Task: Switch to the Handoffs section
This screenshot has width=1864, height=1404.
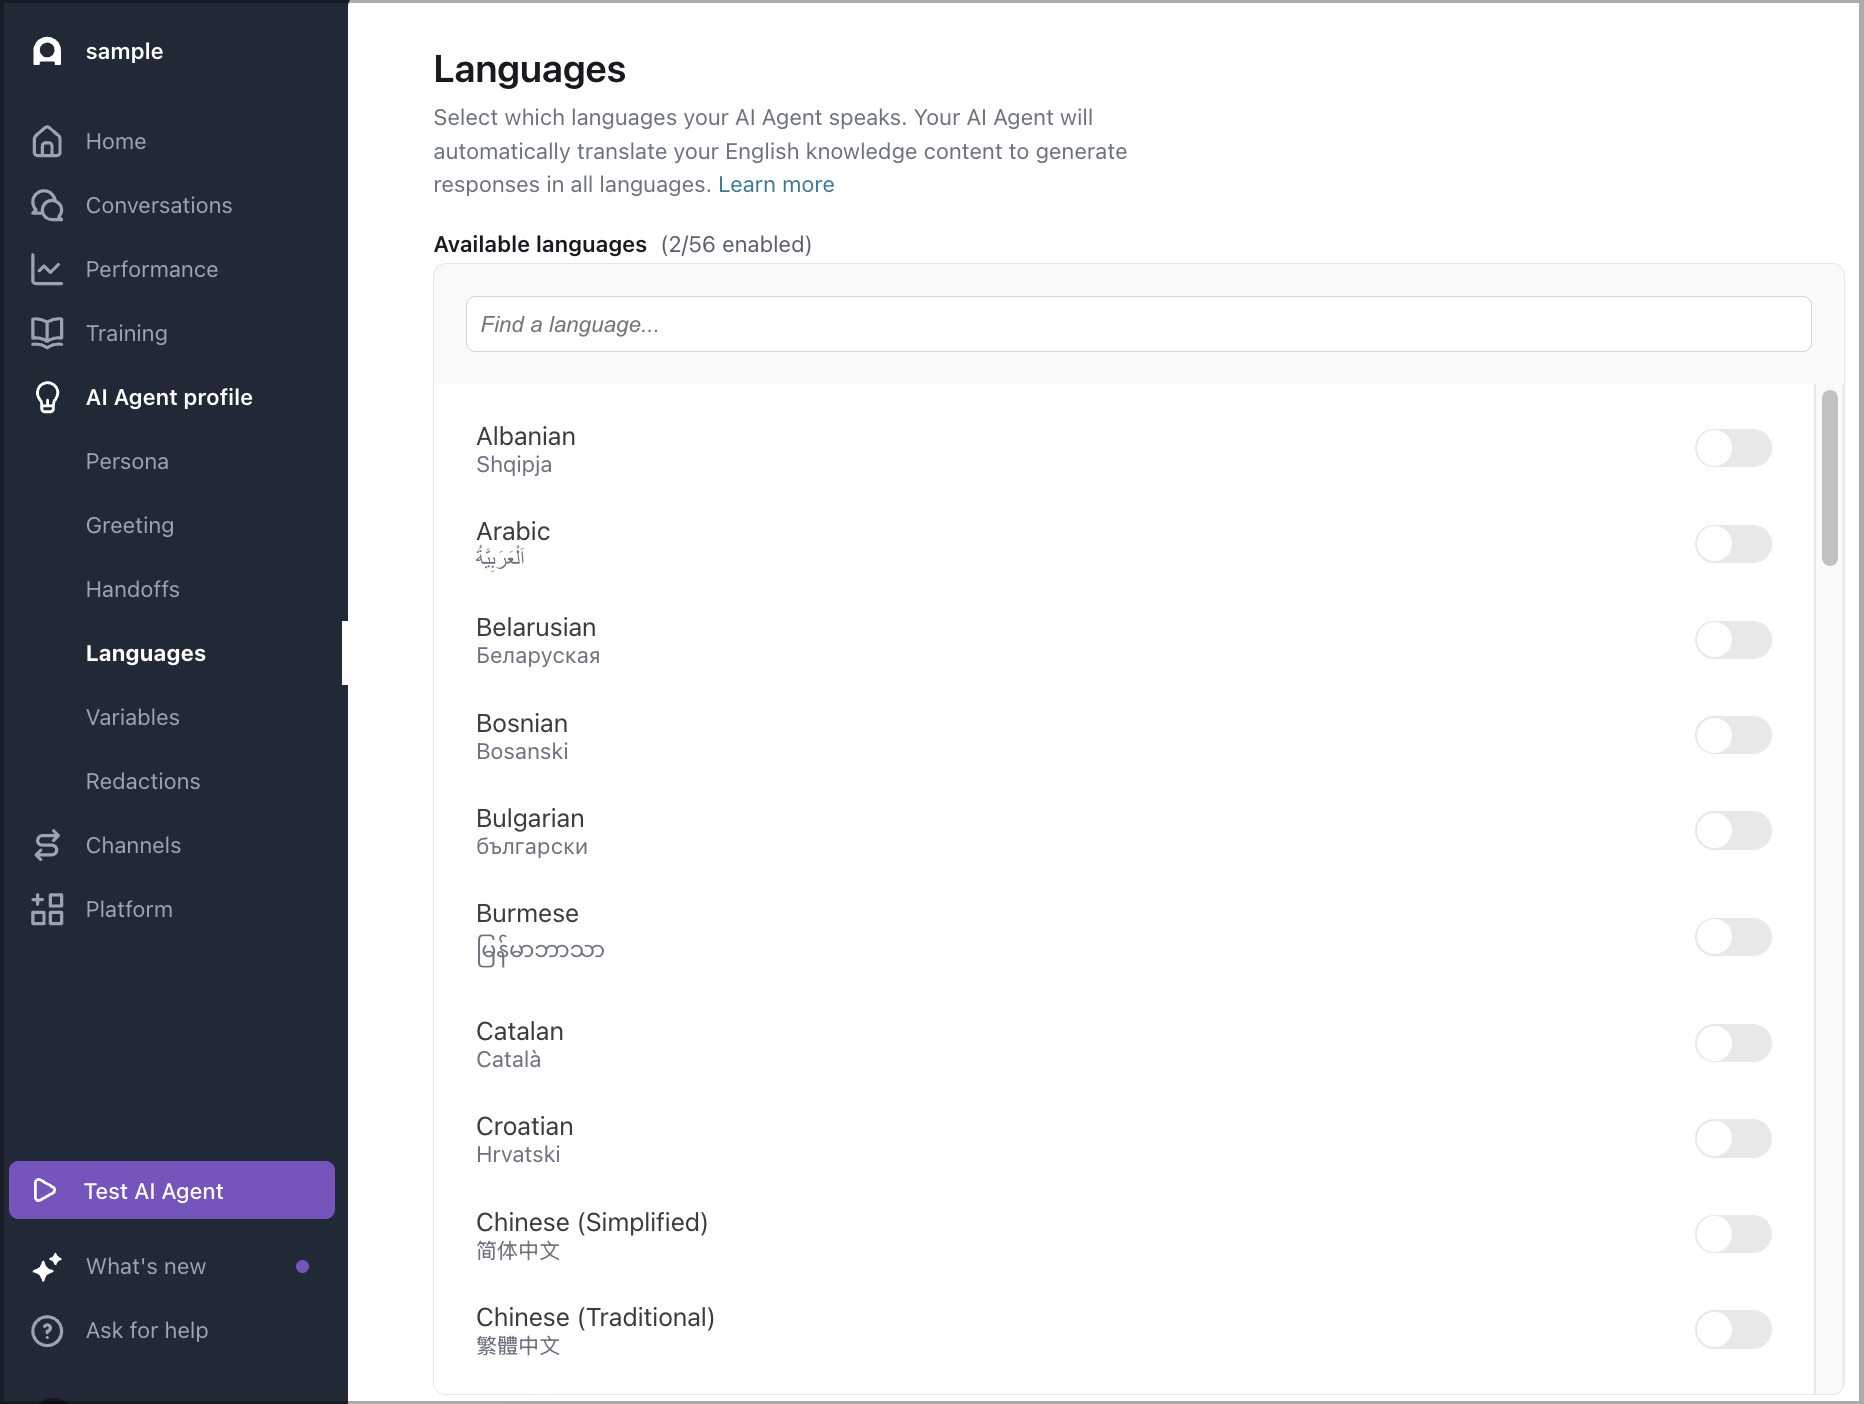Action: [132, 589]
